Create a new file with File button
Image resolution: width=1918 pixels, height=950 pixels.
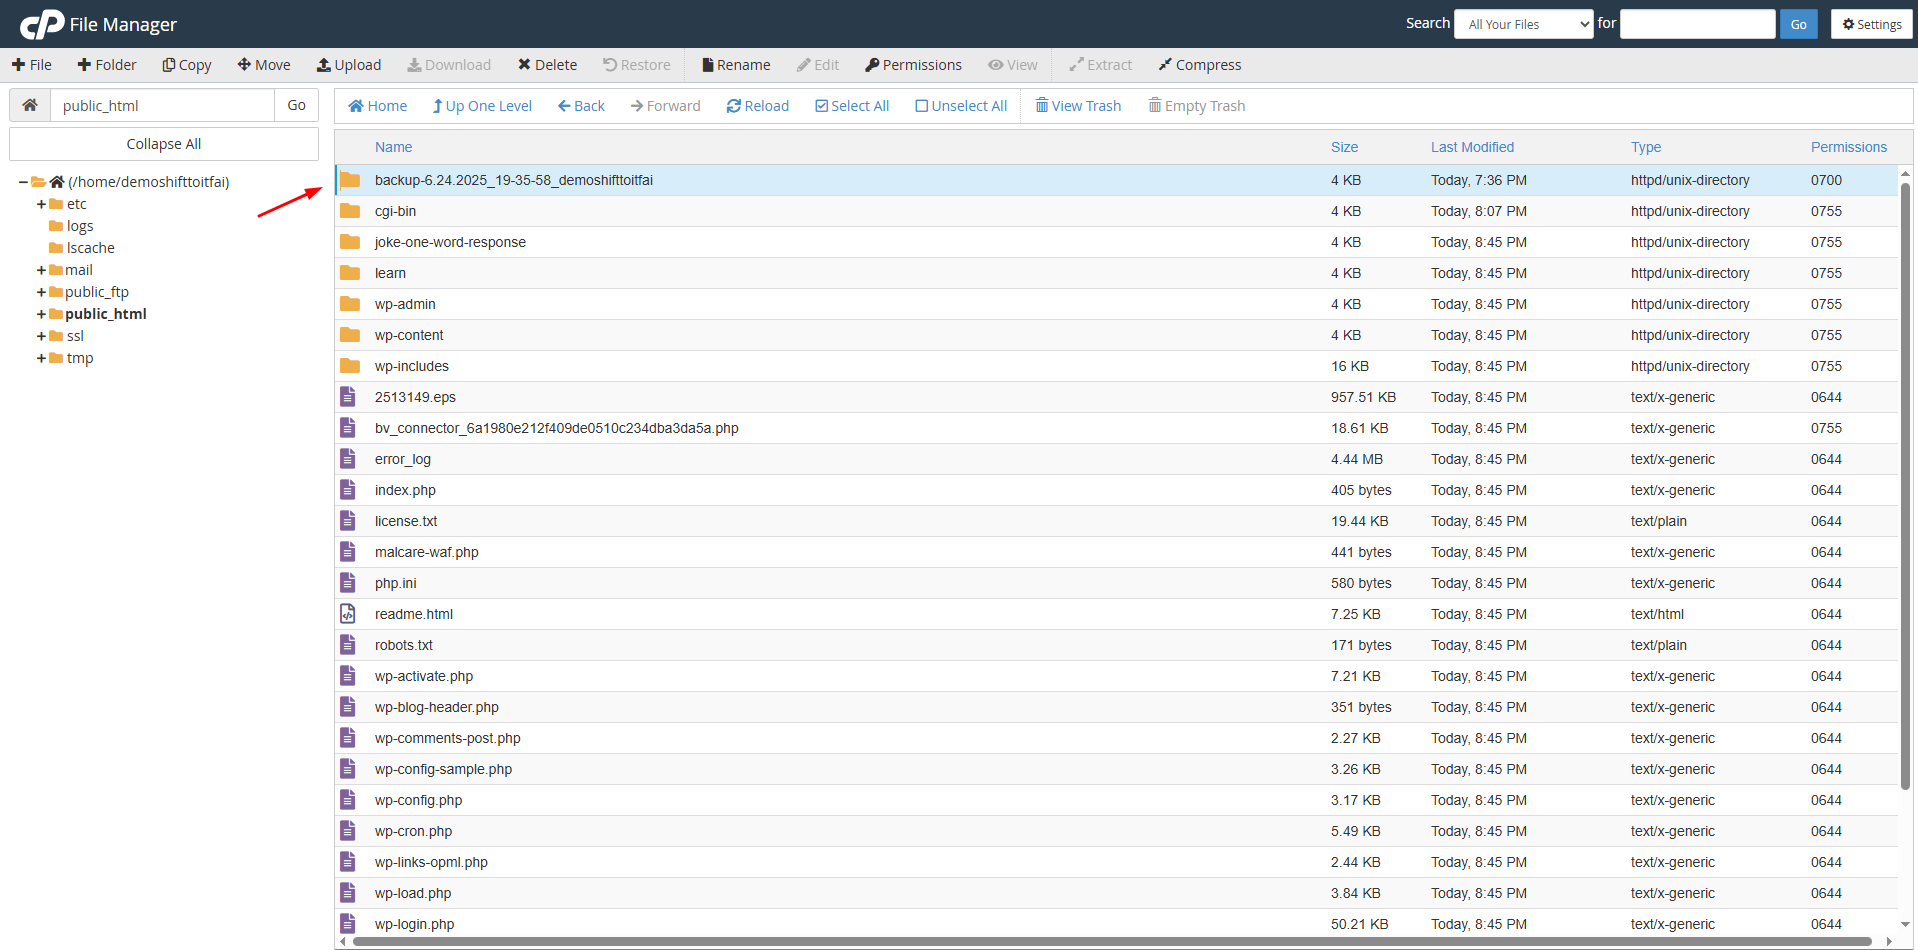tap(32, 65)
